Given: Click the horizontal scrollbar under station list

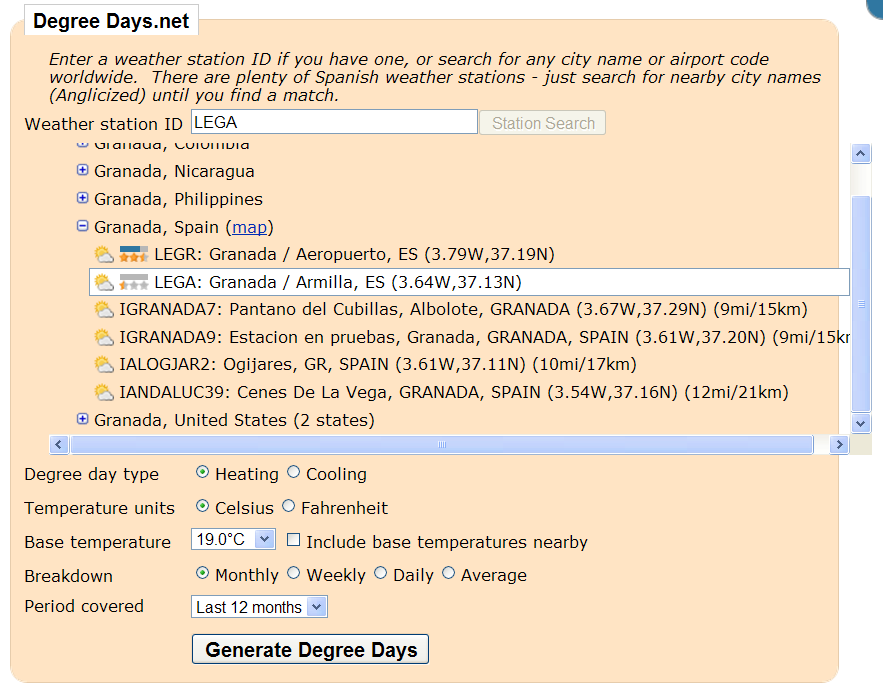Looking at the screenshot, I should tap(440, 445).
